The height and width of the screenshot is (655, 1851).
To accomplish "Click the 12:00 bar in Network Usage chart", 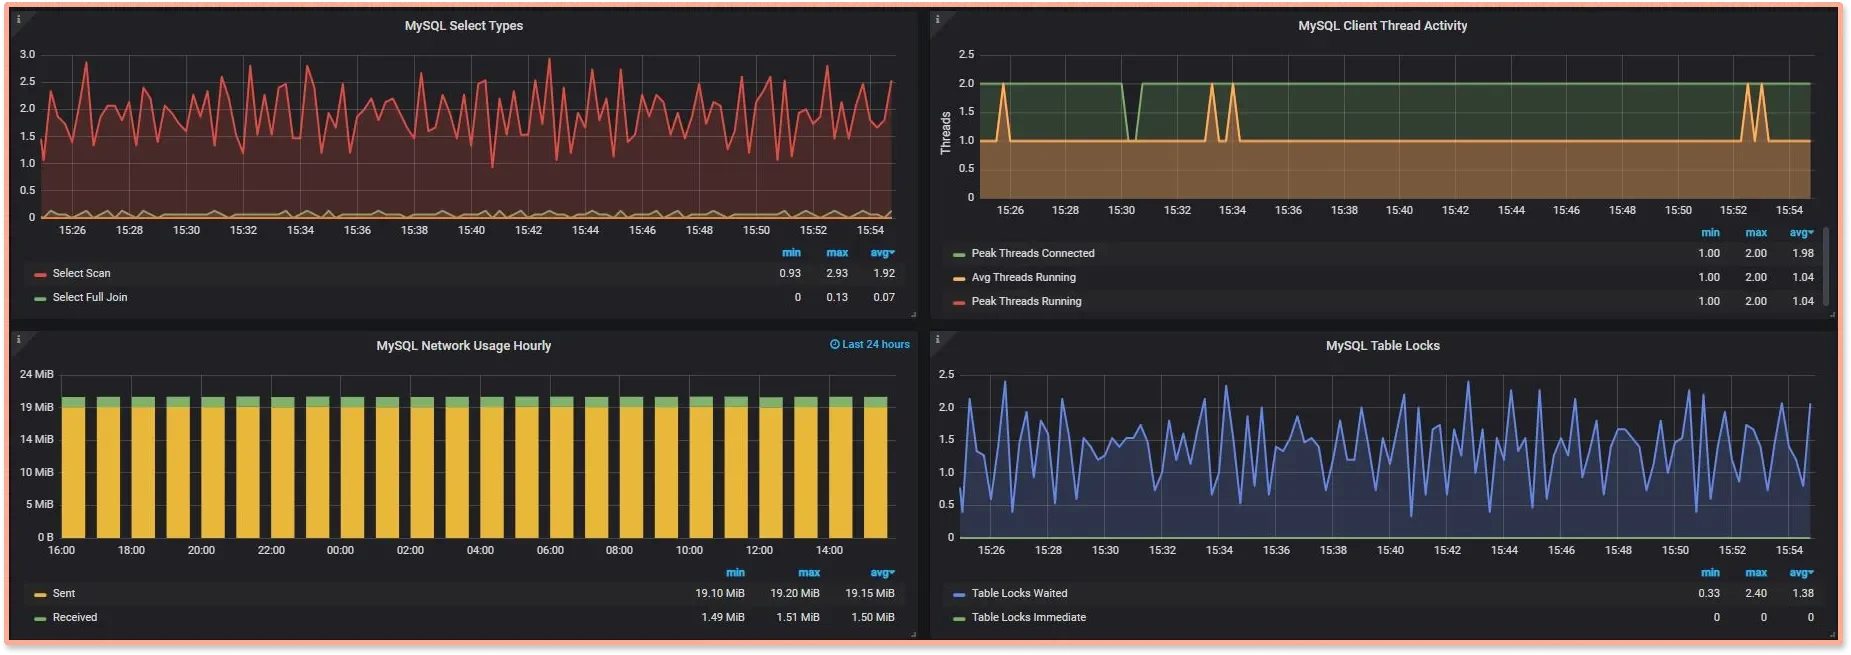I will pos(771,468).
